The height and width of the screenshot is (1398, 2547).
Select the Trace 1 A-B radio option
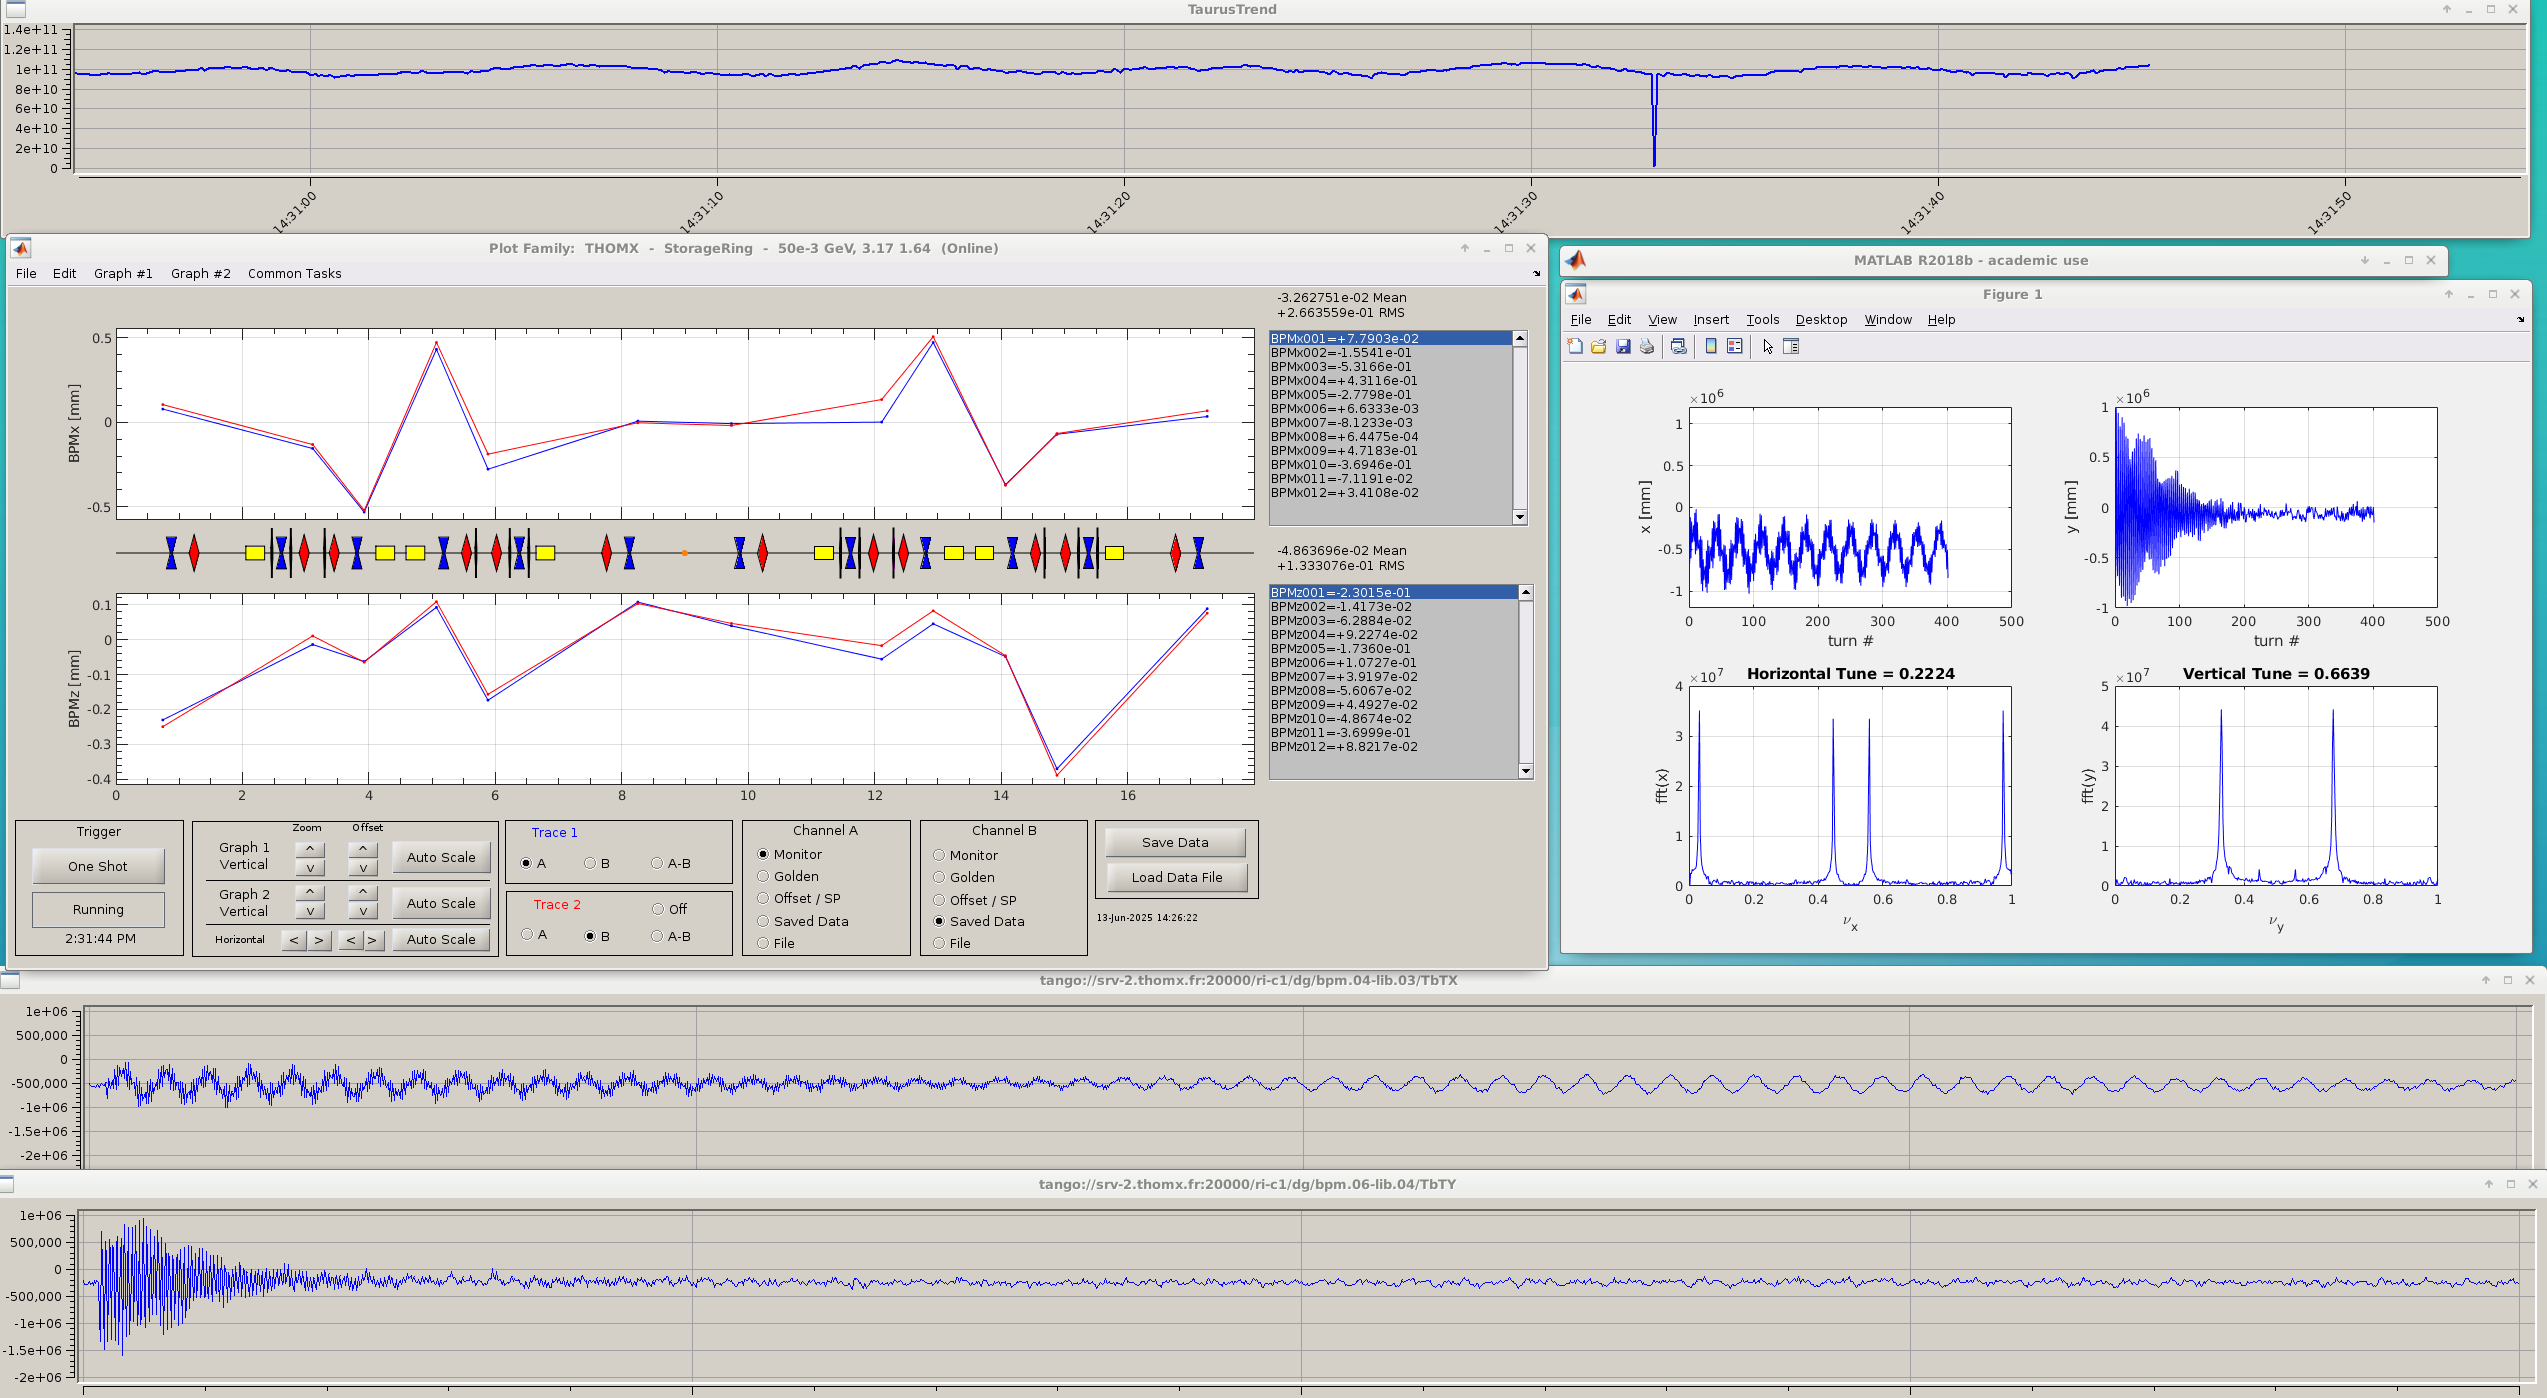(657, 863)
